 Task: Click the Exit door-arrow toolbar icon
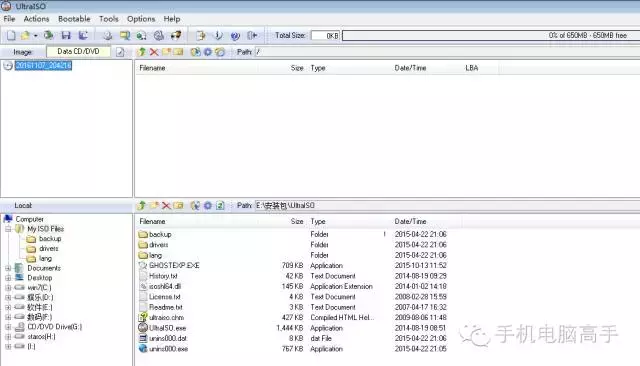pos(252,36)
